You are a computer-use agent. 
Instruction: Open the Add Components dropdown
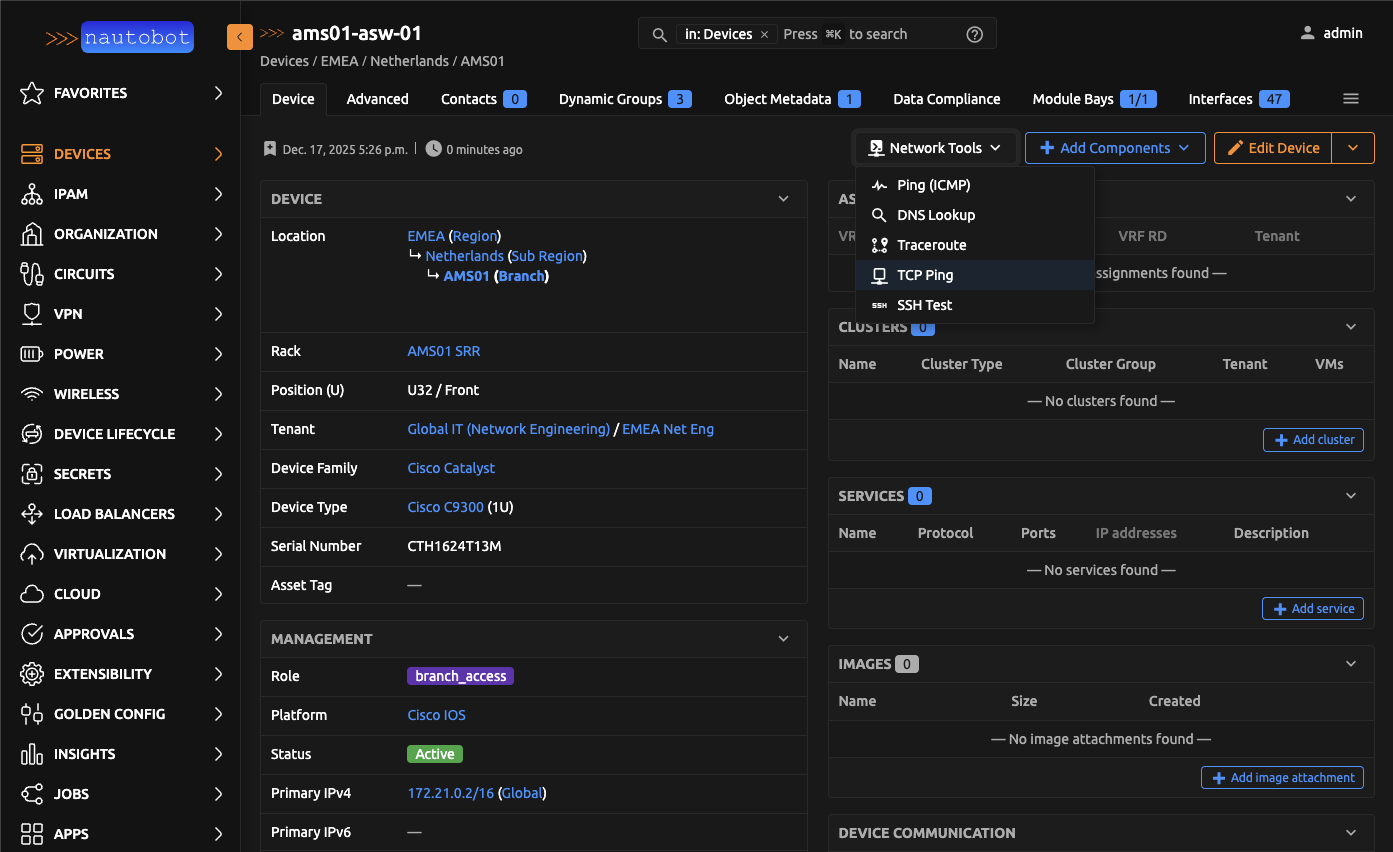1114,148
